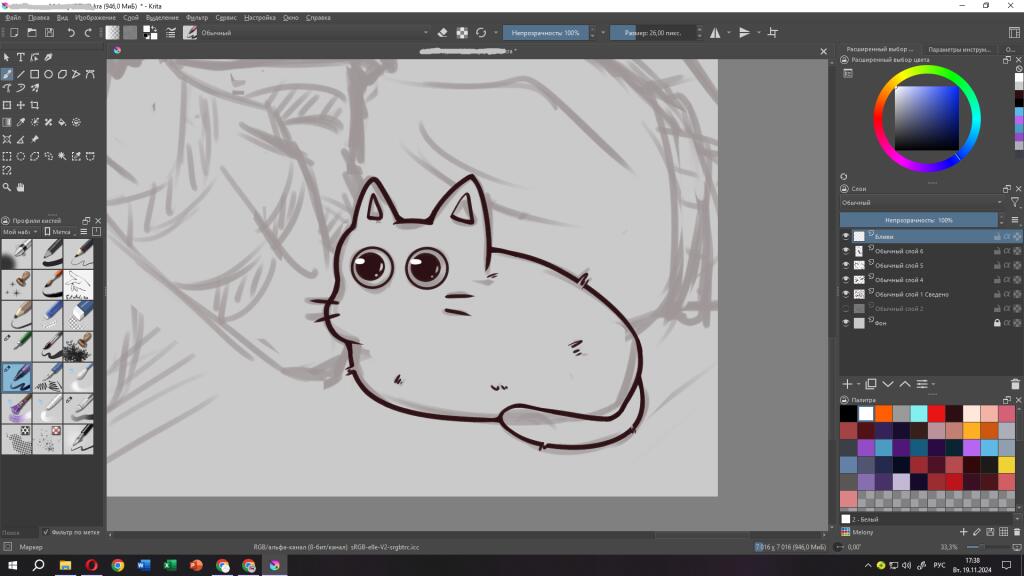This screenshot has height=576, width=1024.
Task: Select the Text tool in the toolbox
Action: click(20, 57)
